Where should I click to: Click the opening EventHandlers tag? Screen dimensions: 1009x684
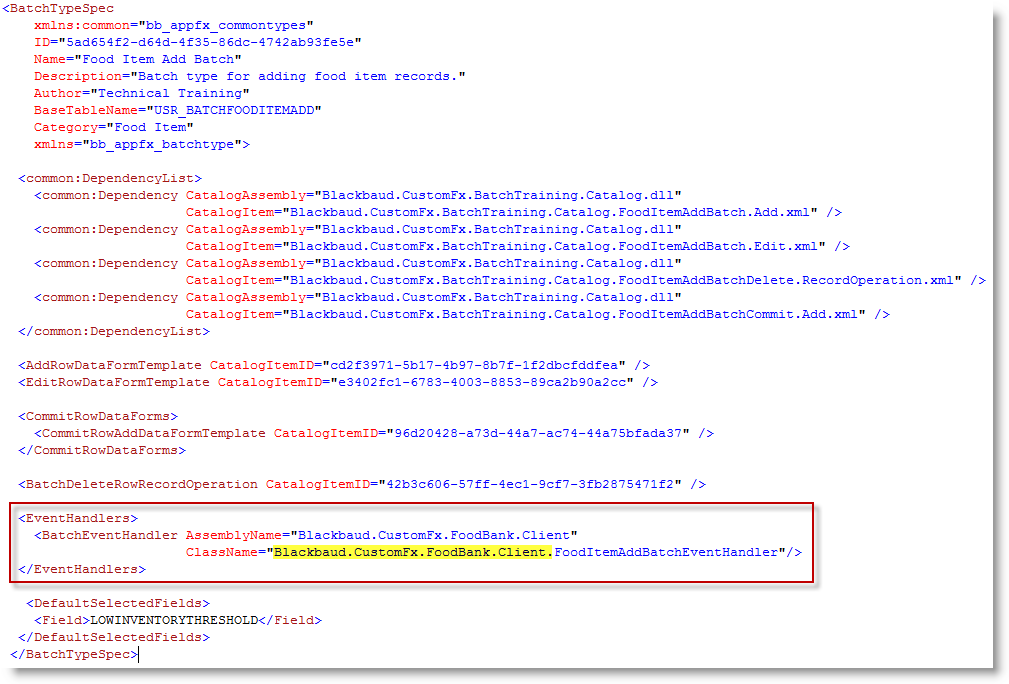[78, 519]
